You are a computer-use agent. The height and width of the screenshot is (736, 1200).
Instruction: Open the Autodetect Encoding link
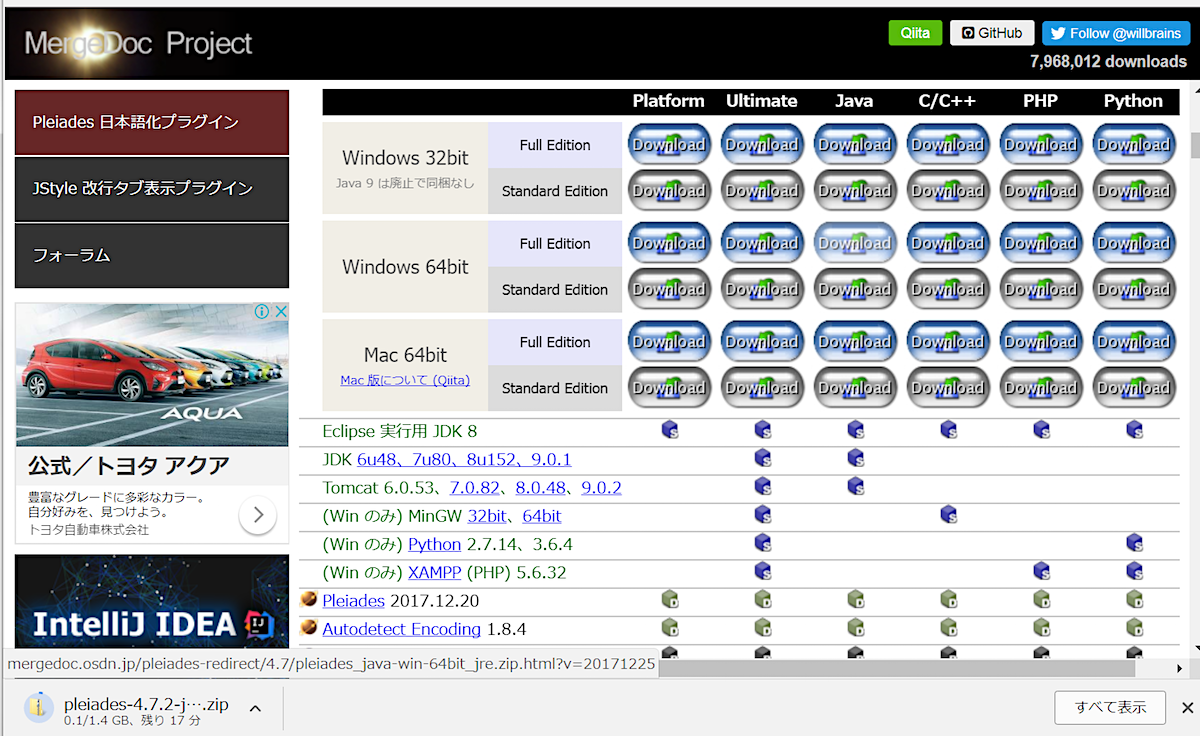[402, 629]
